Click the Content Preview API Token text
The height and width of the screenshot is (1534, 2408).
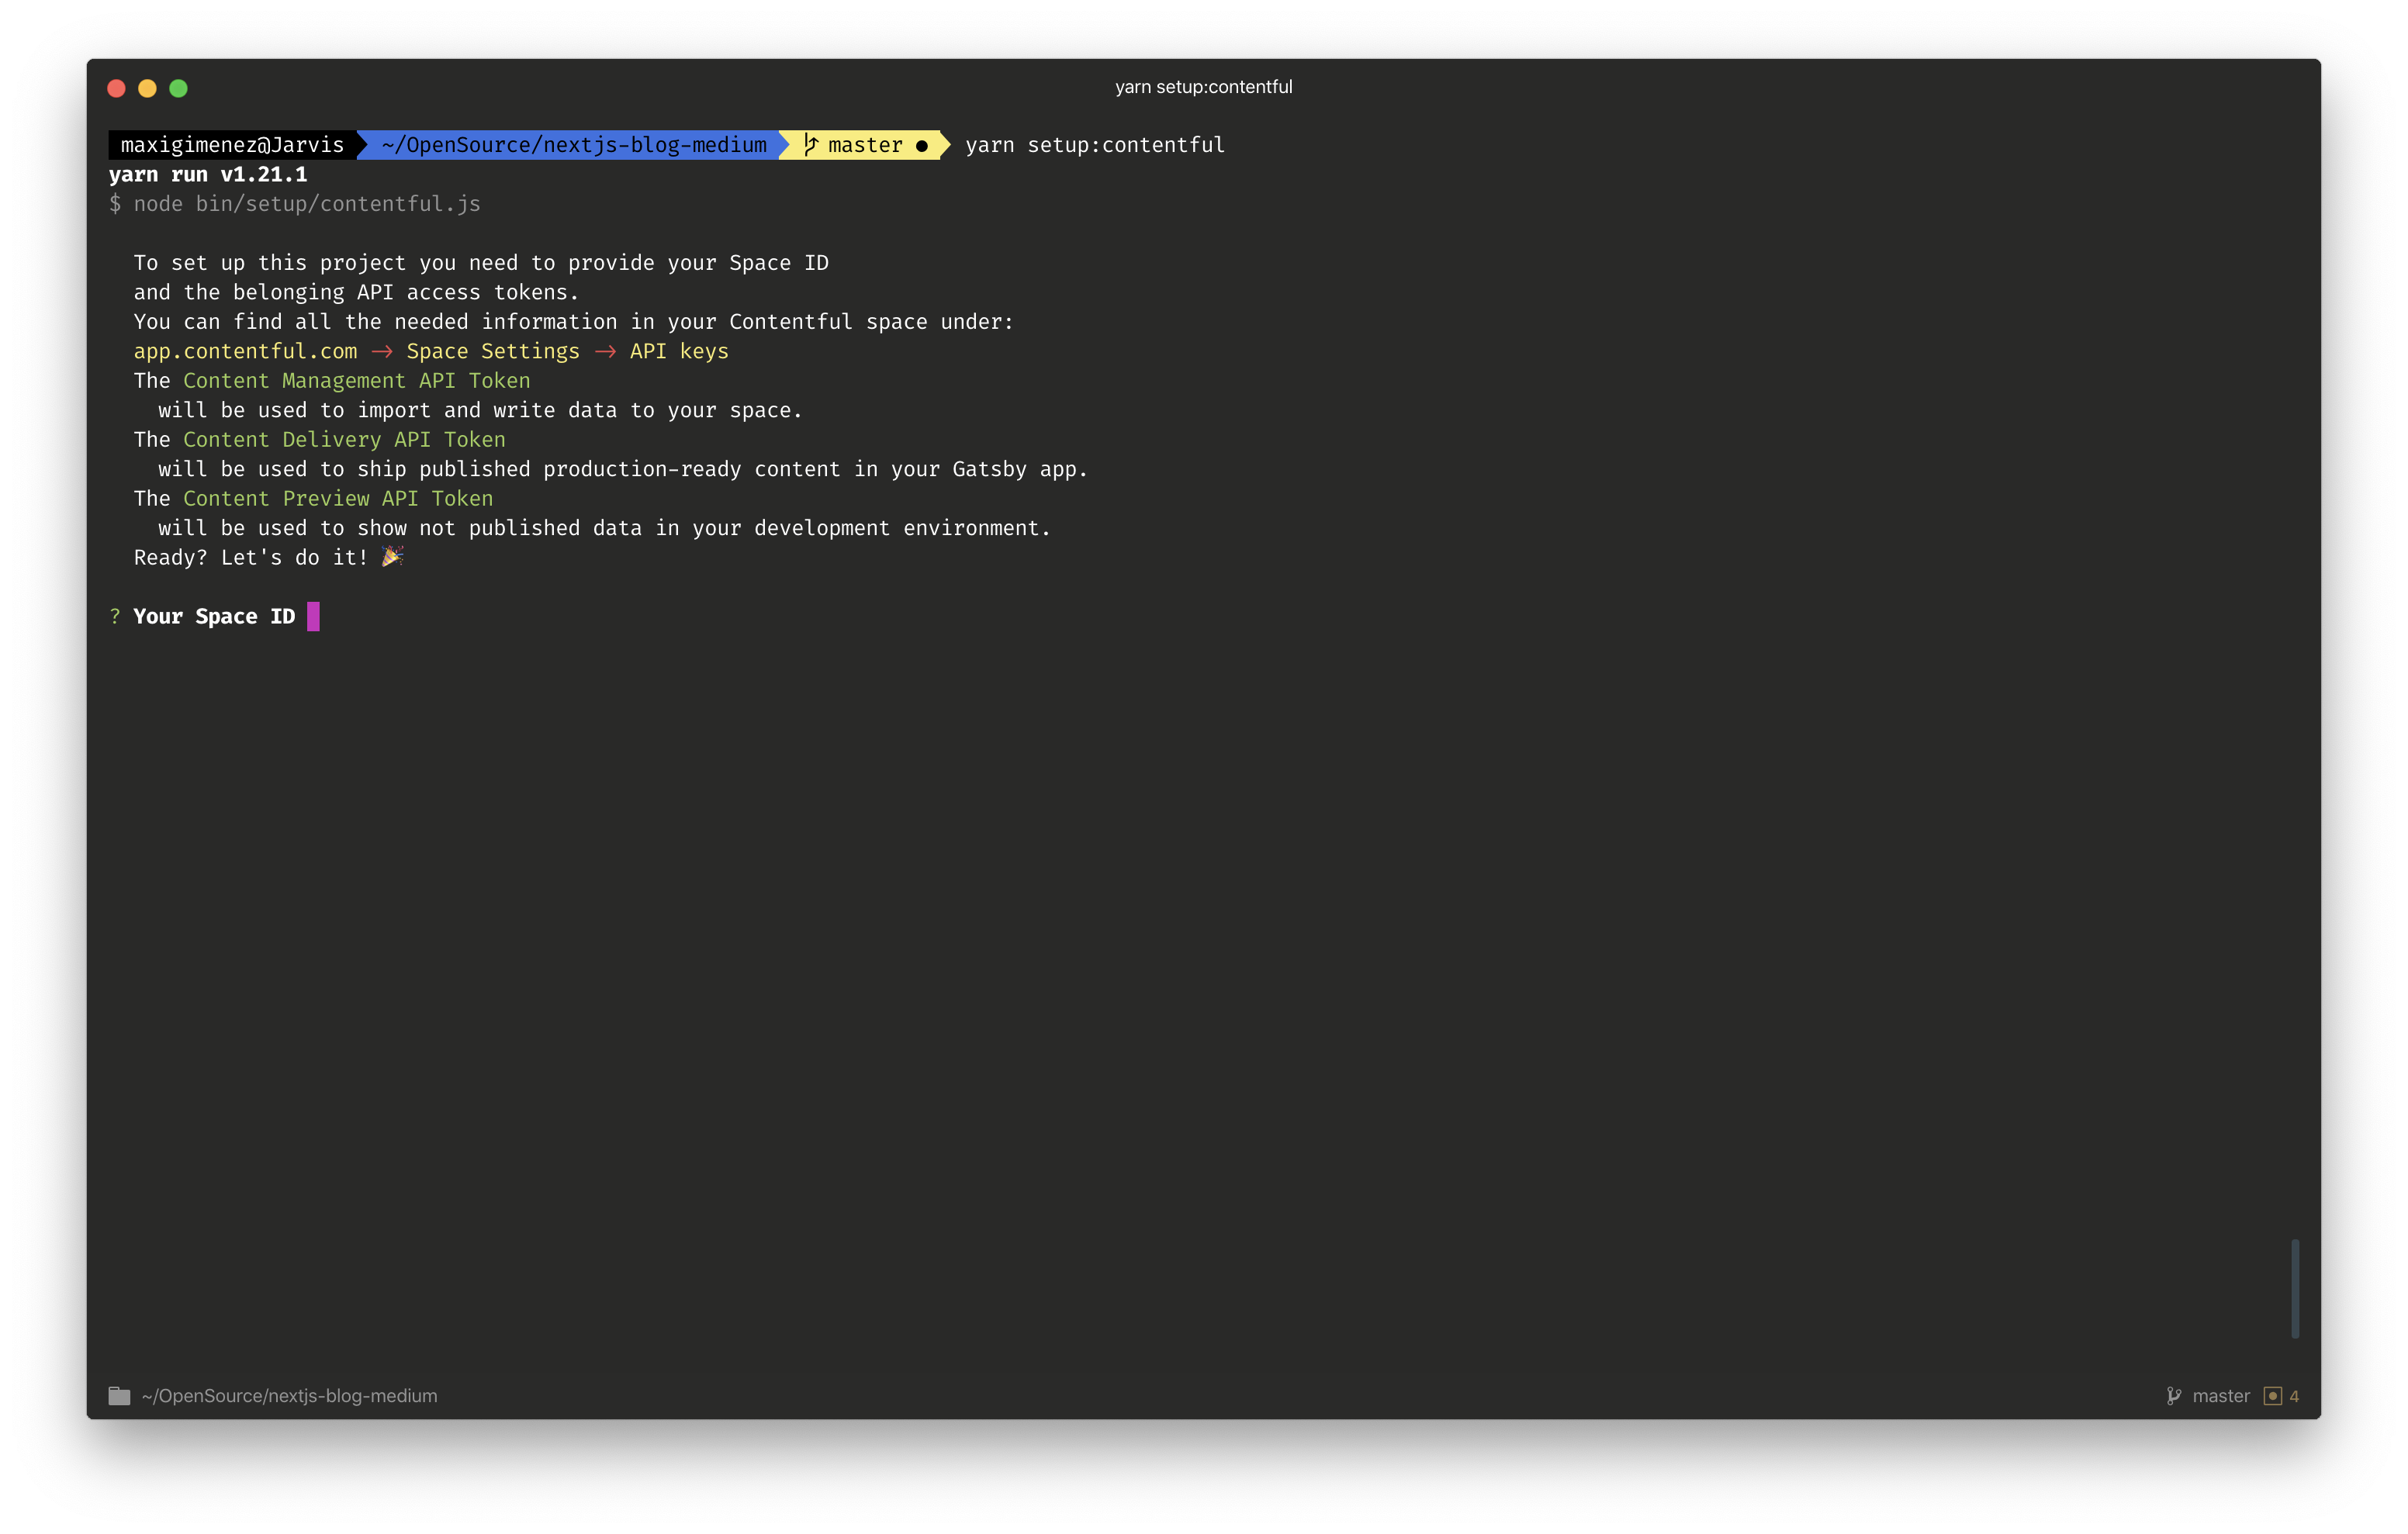[x=338, y=498]
